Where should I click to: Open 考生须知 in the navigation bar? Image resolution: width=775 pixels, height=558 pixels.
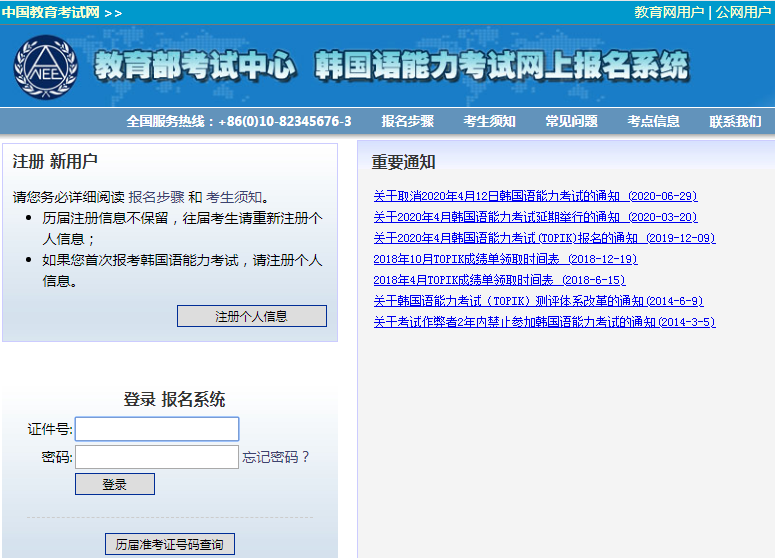pos(489,121)
